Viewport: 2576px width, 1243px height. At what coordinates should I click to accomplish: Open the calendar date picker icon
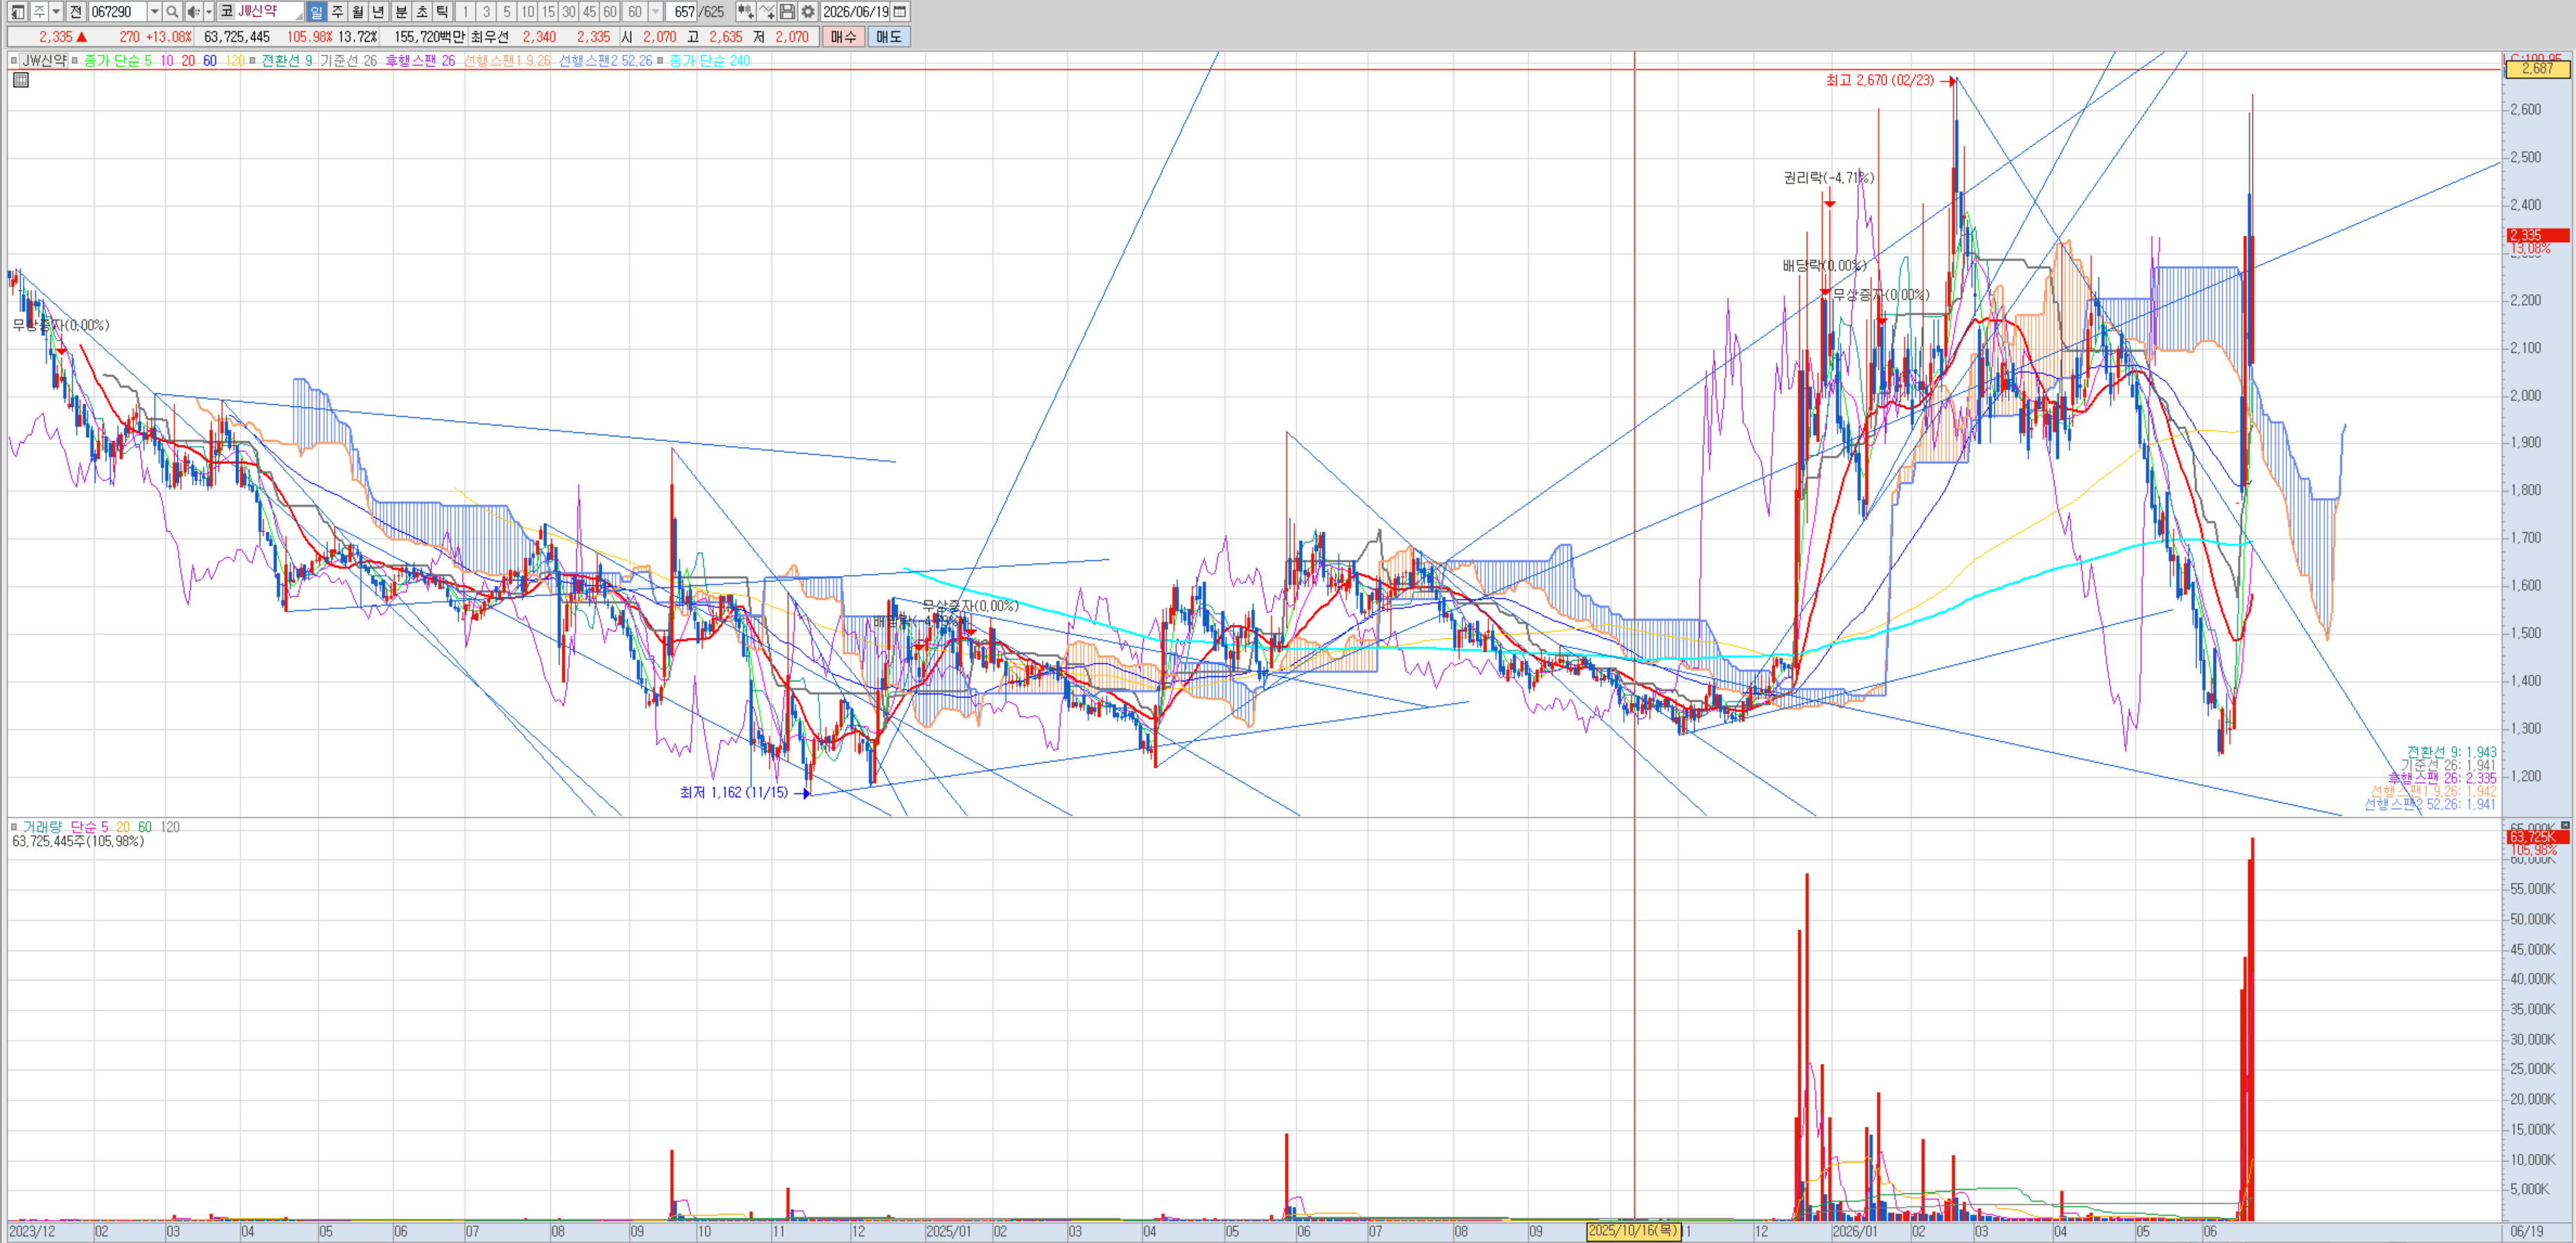pyautogui.click(x=900, y=12)
